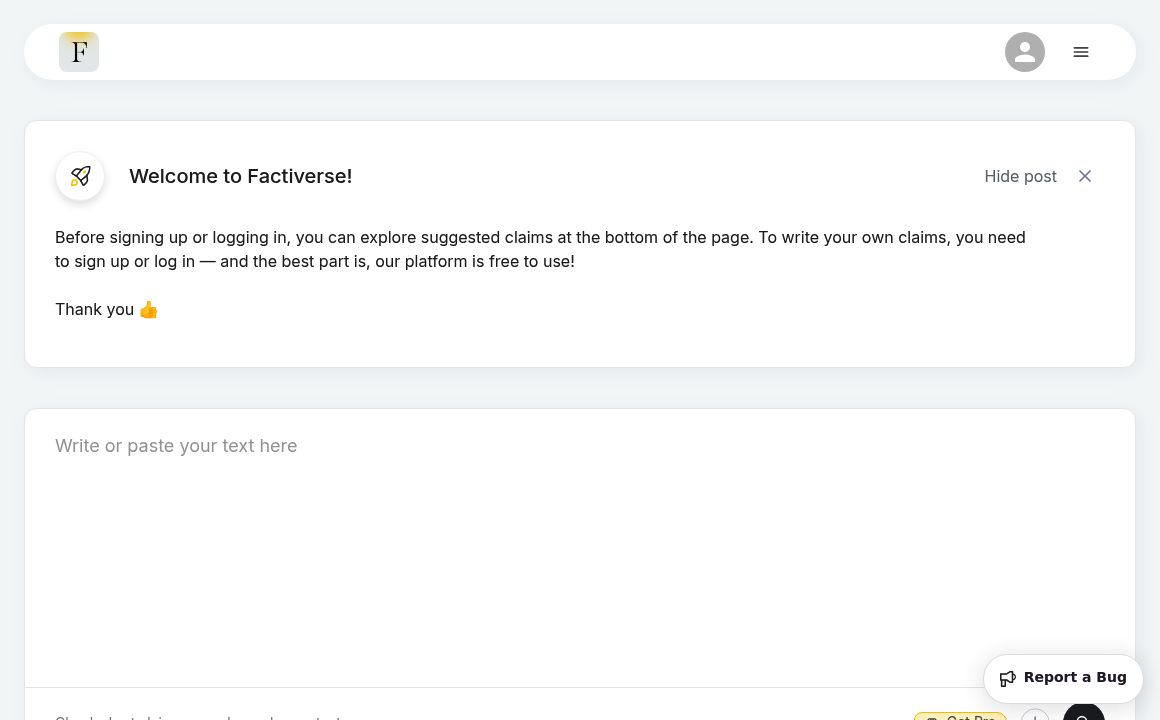Click the 'Thank you' text line
Image resolution: width=1160 pixels, height=720 pixels.
(x=94, y=310)
